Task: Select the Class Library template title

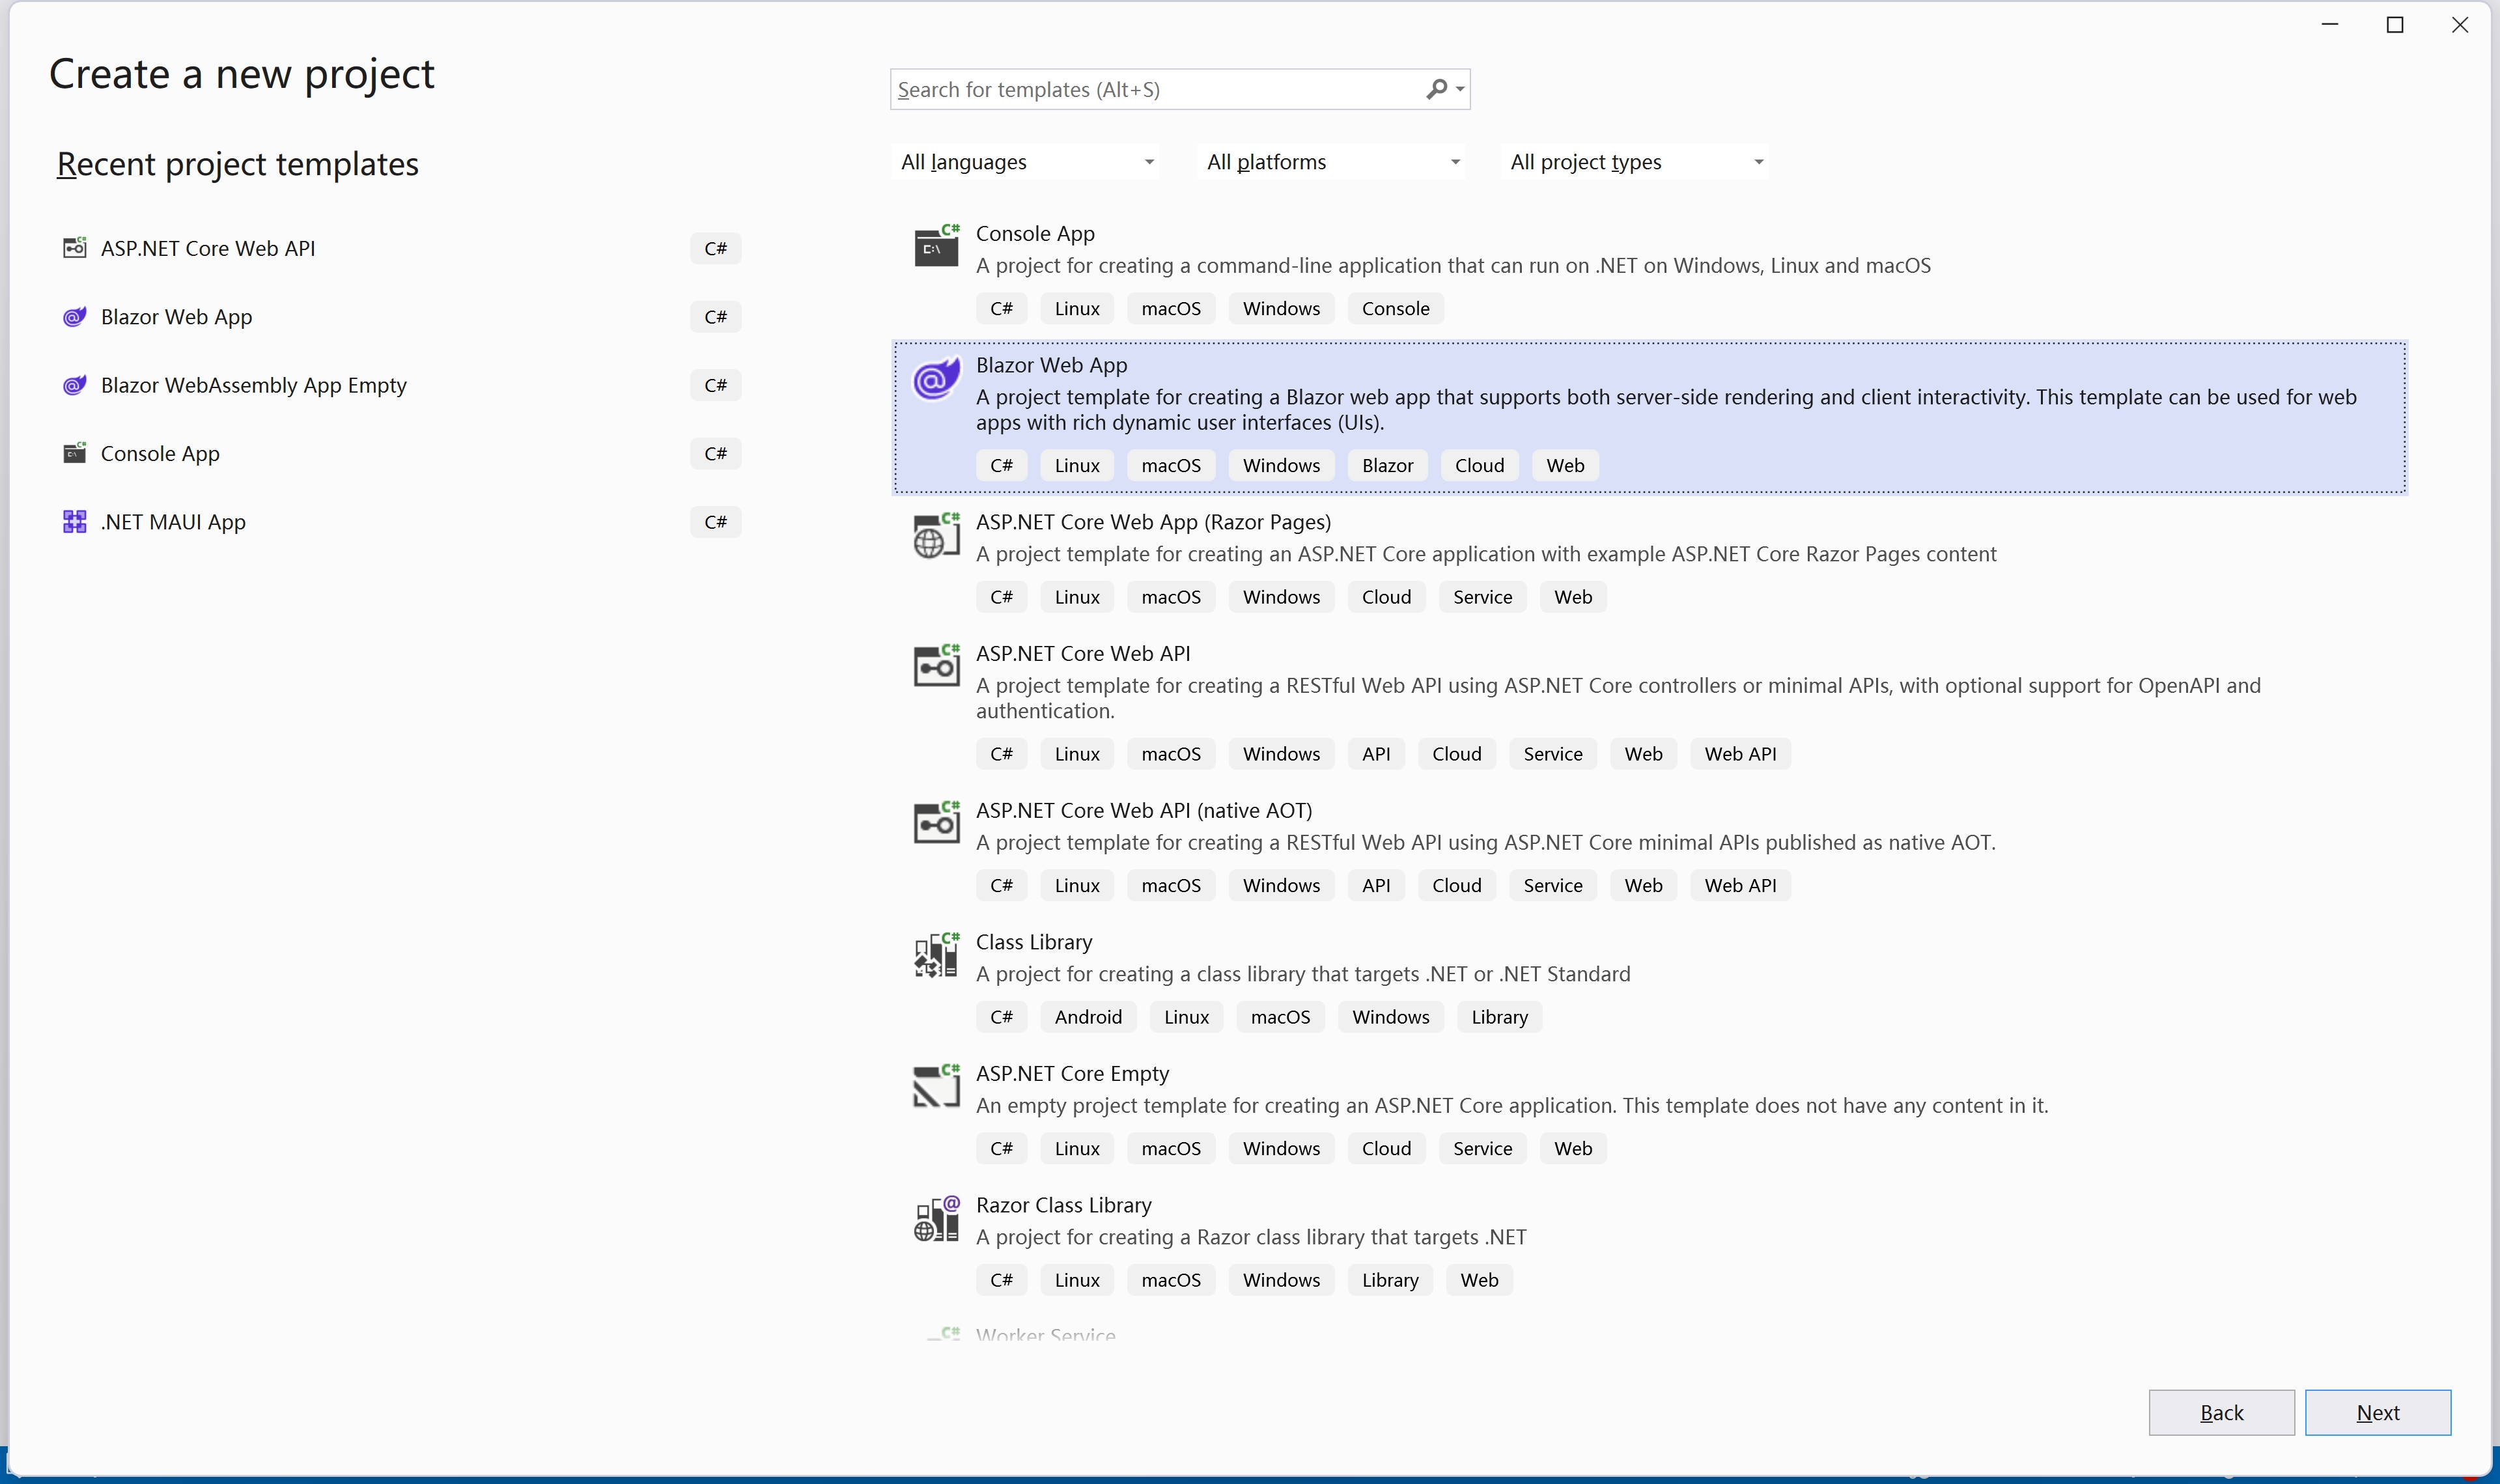Action: pyautogui.click(x=1034, y=942)
